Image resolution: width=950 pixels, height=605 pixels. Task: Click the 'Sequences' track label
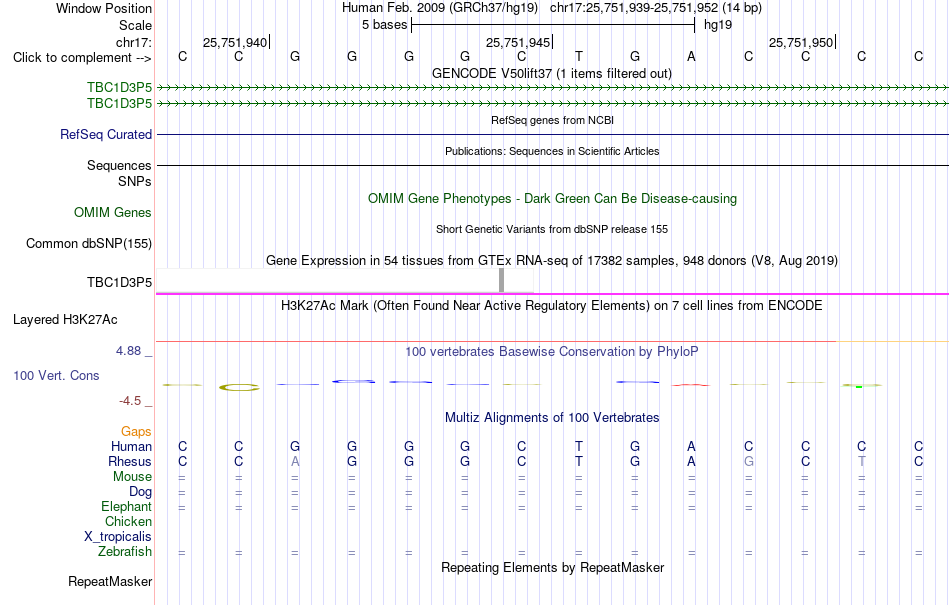coord(119,165)
